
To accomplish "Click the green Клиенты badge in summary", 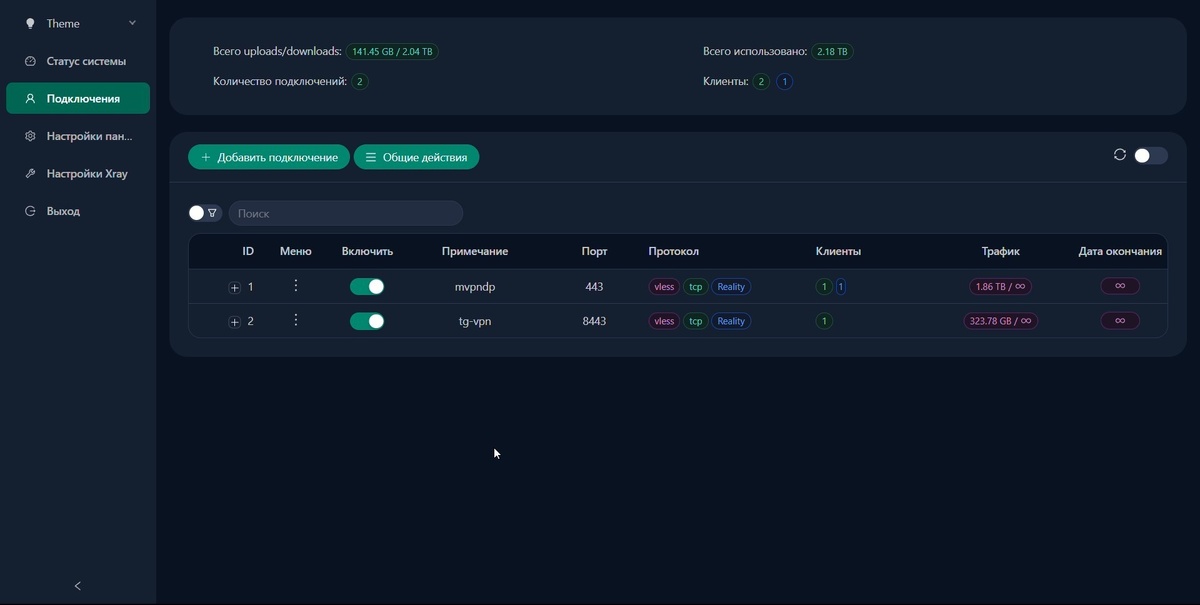I will pos(761,81).
